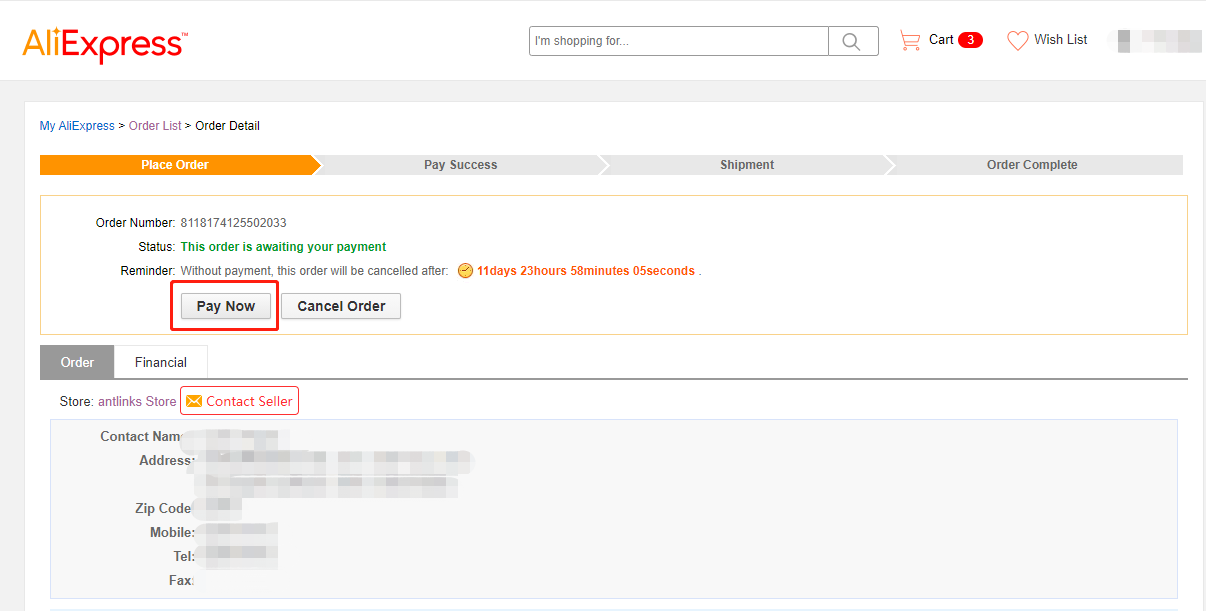Viewport: 1206px width, 611px height.
Task: Click the Contact Seller link
Action: (x=249, y=401)
